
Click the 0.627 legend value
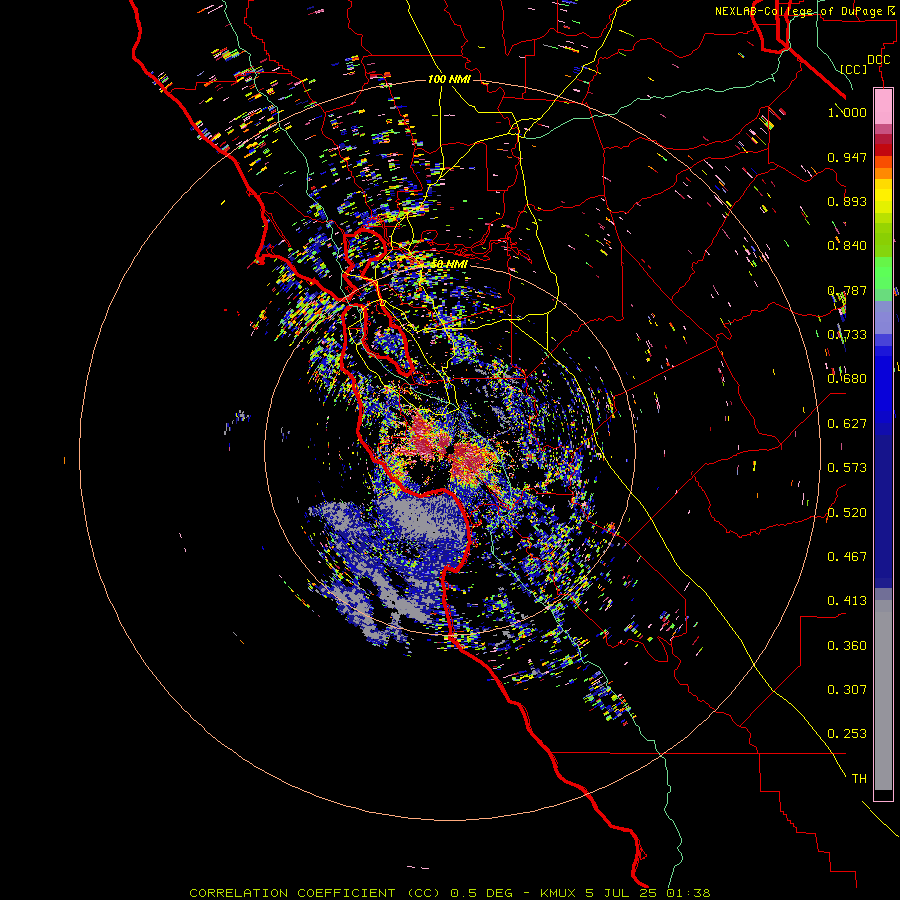point(847,424)
